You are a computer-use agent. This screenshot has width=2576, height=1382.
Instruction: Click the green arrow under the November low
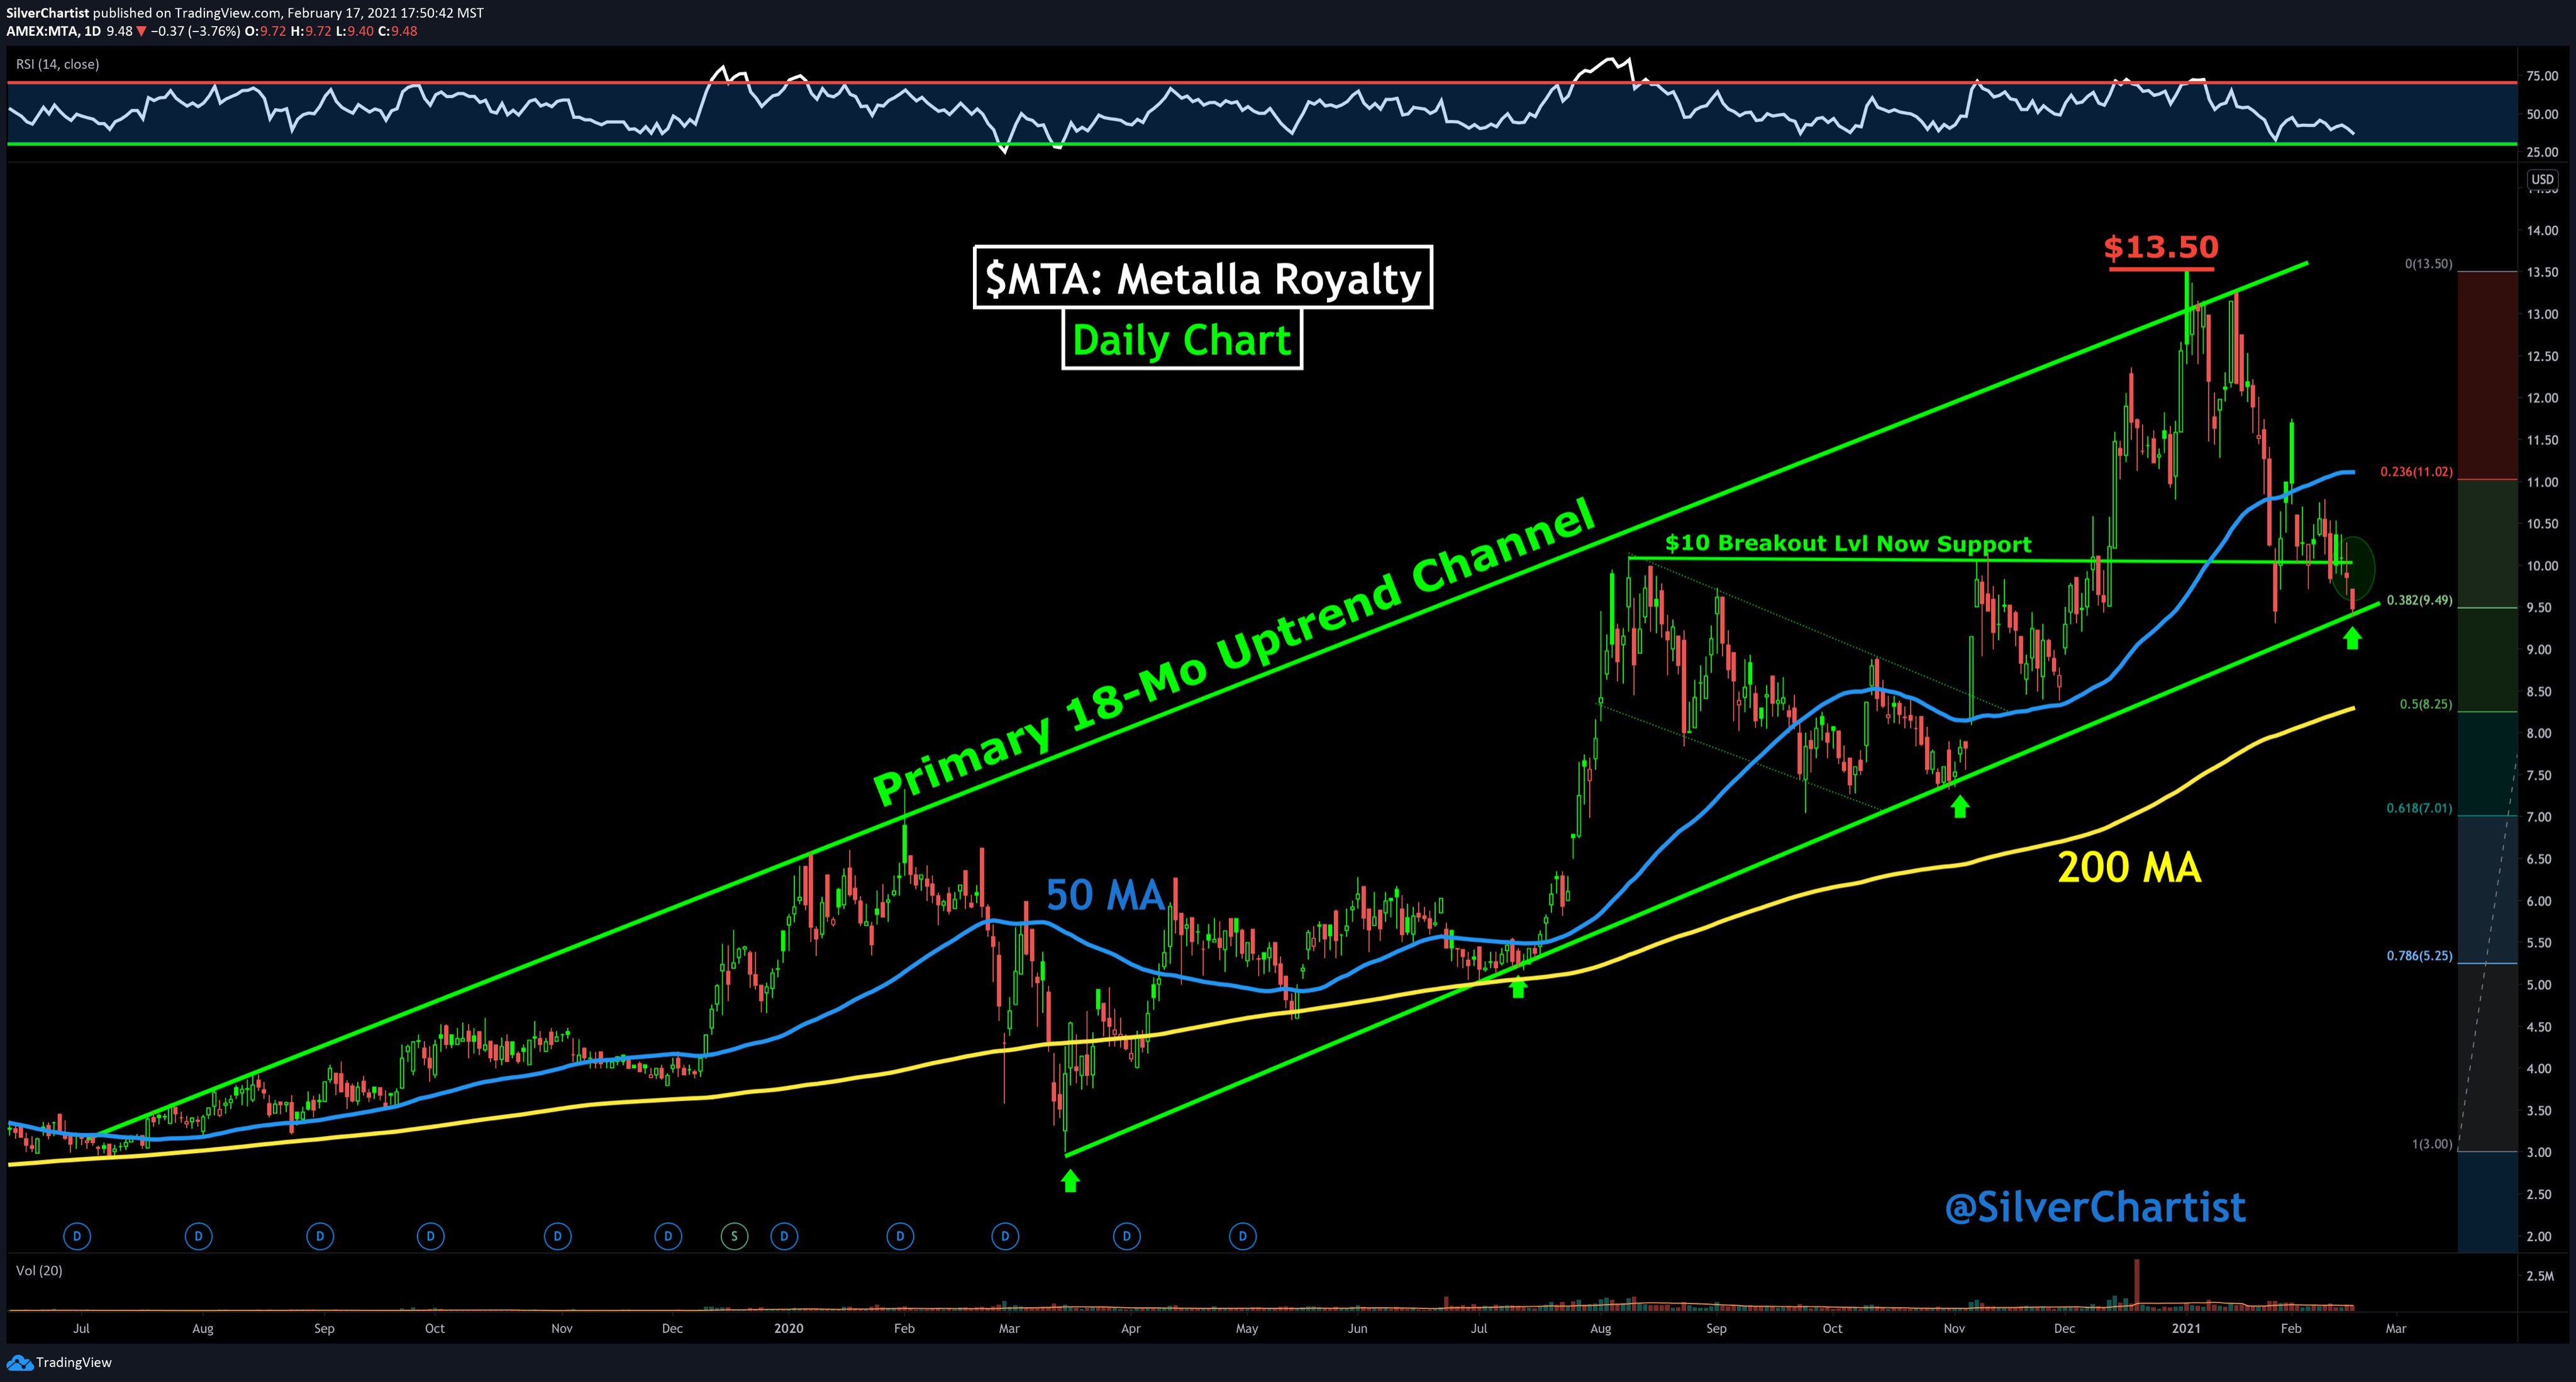pos(1960,806)
